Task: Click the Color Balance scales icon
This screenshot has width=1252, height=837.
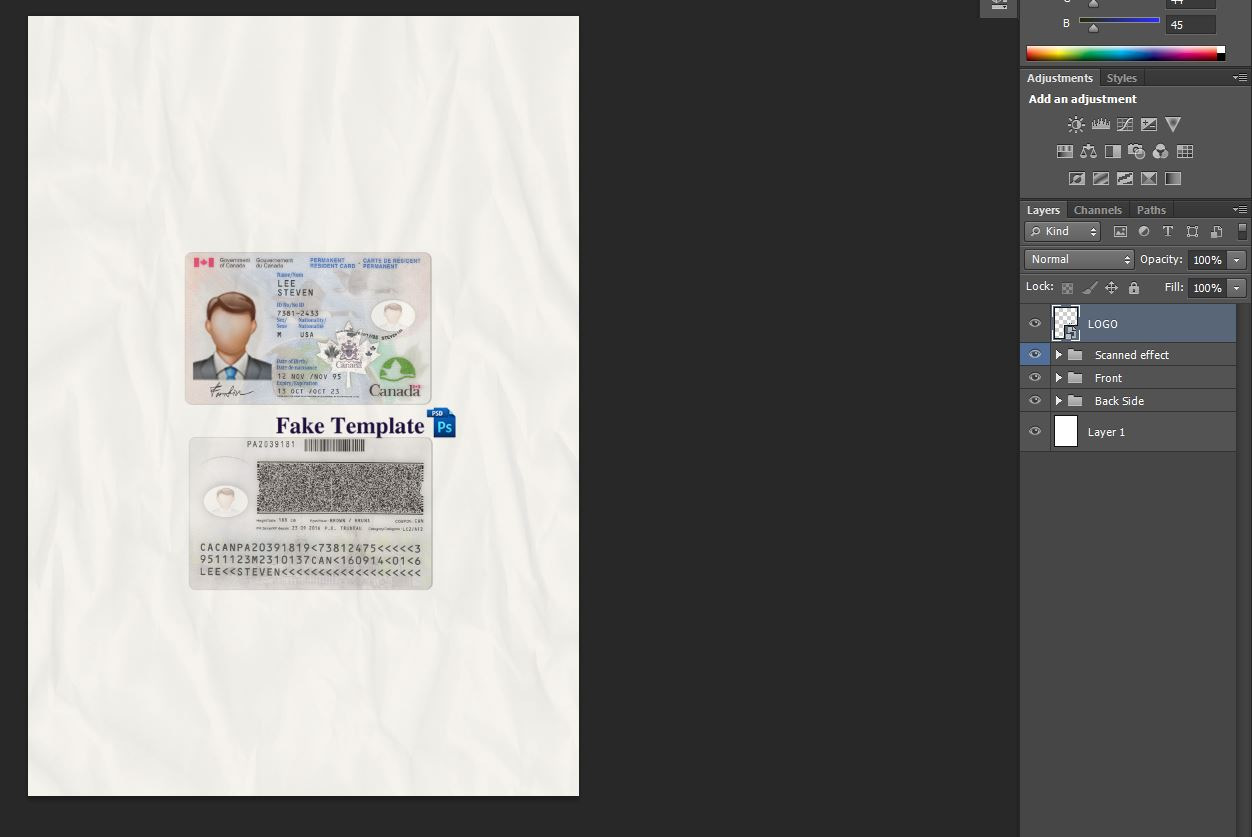Action: point(1088,152)
